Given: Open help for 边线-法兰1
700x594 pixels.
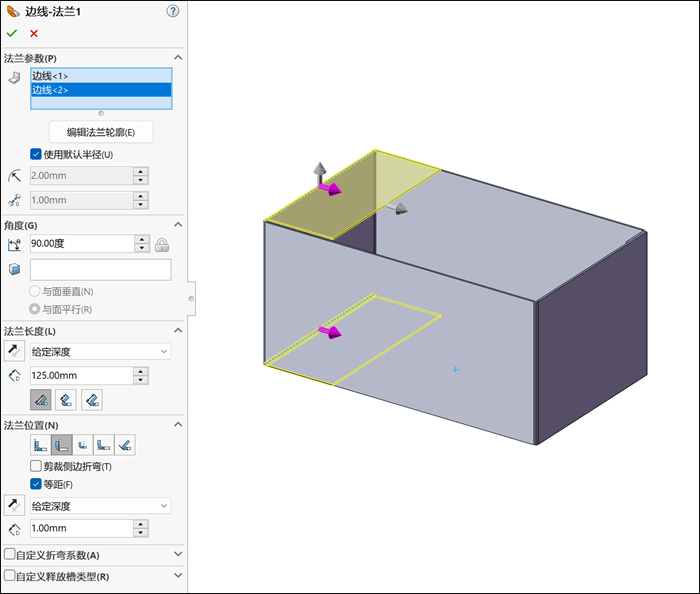Looking at the screenshot, I should pos(173,11).
